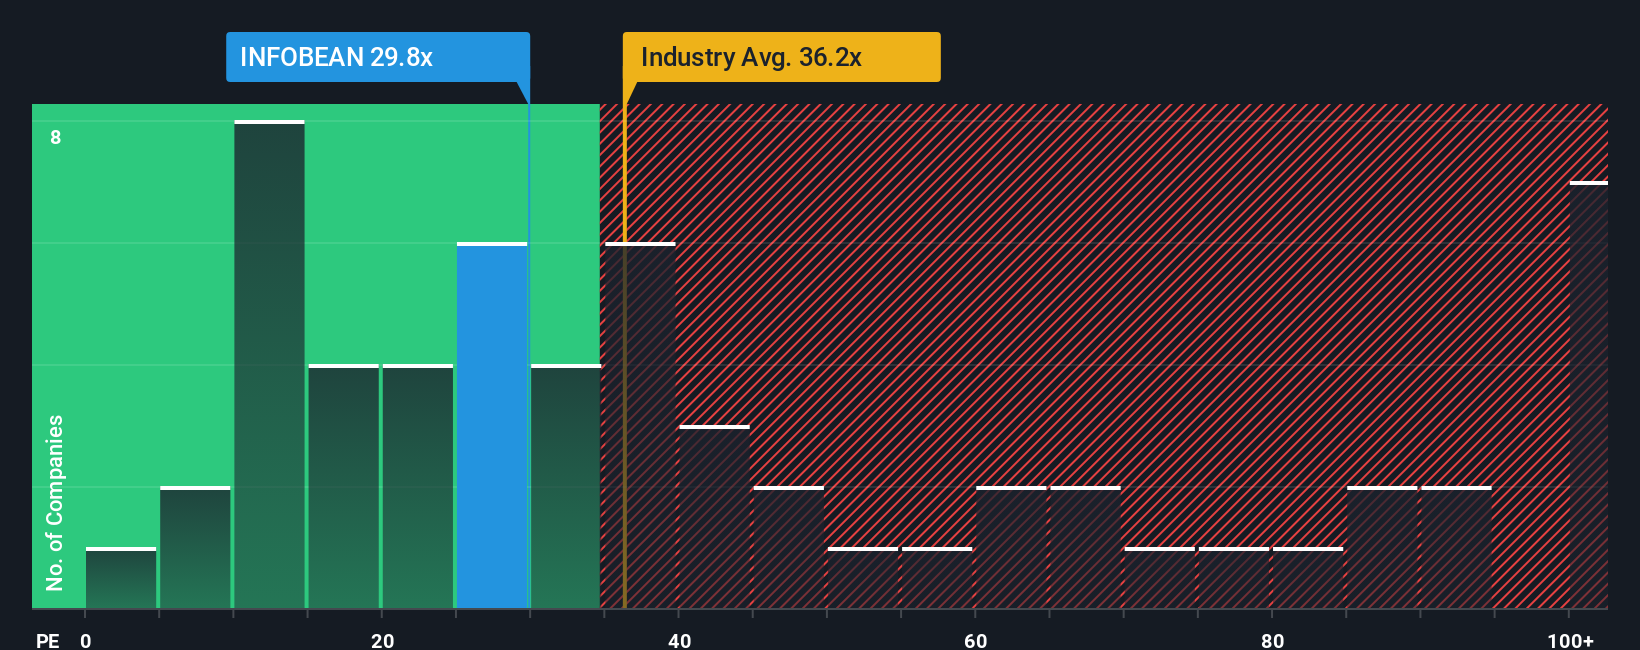Click the No. of Companies axis title
Viewport: 1640px width, 650px height.
tap(55, 502)
